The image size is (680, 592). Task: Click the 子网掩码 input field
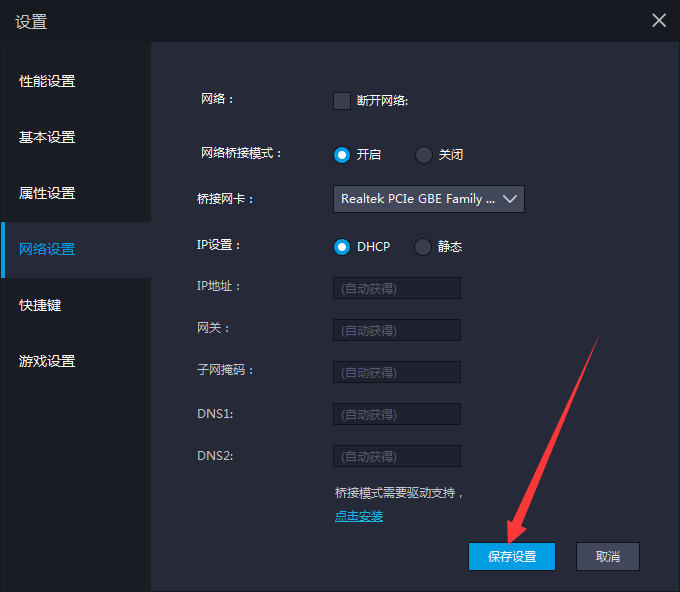[x=396, y=372]
